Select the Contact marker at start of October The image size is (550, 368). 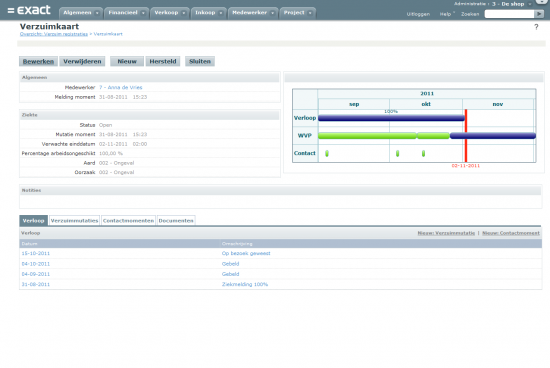coord(397,153)
